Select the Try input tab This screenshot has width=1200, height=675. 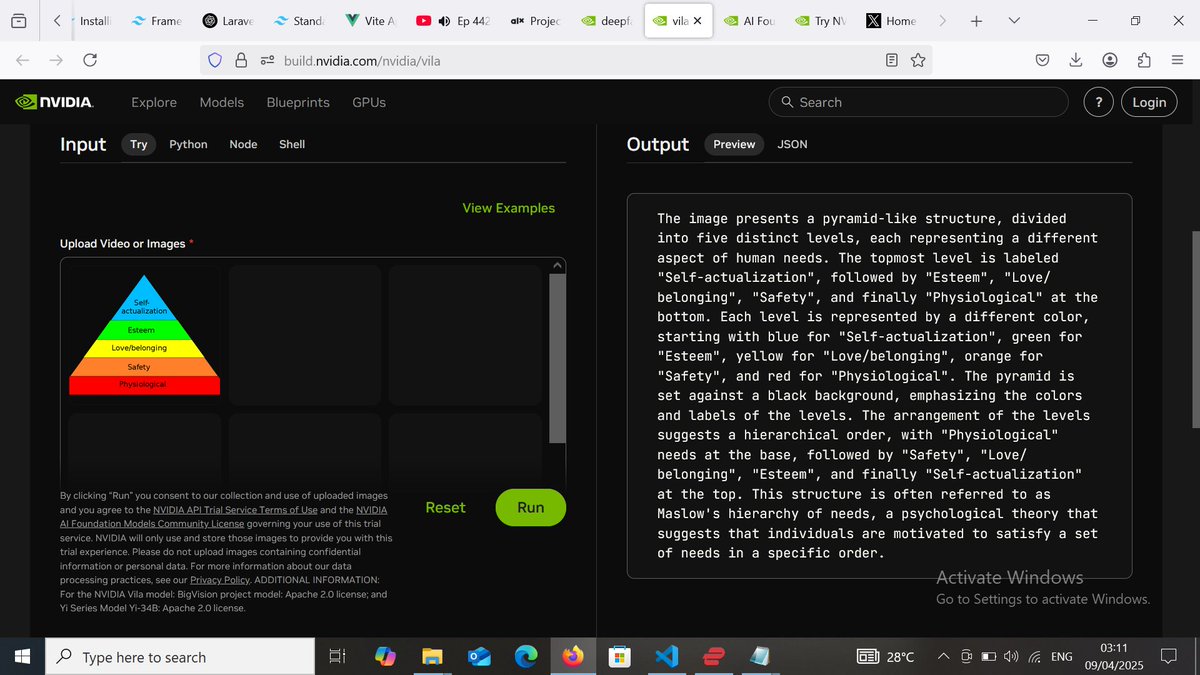[139, 144]
